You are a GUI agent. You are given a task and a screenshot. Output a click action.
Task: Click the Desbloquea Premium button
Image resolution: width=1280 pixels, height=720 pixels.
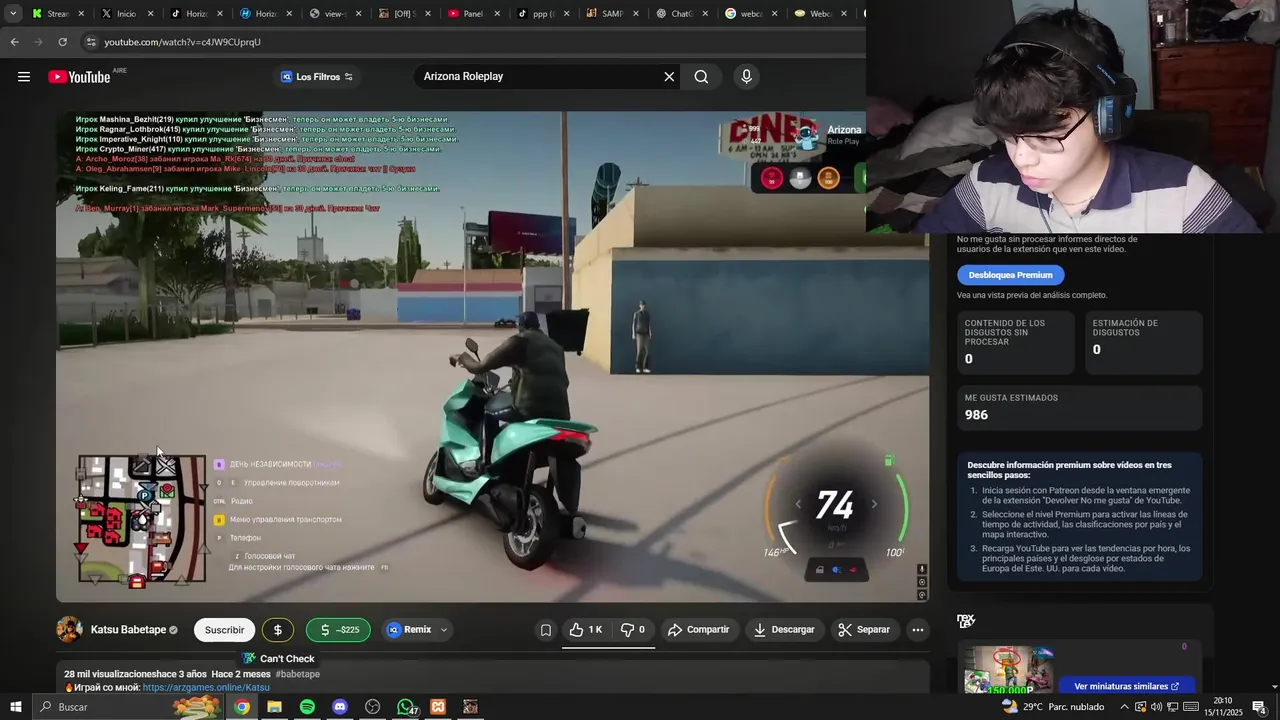coord(1010,275)
